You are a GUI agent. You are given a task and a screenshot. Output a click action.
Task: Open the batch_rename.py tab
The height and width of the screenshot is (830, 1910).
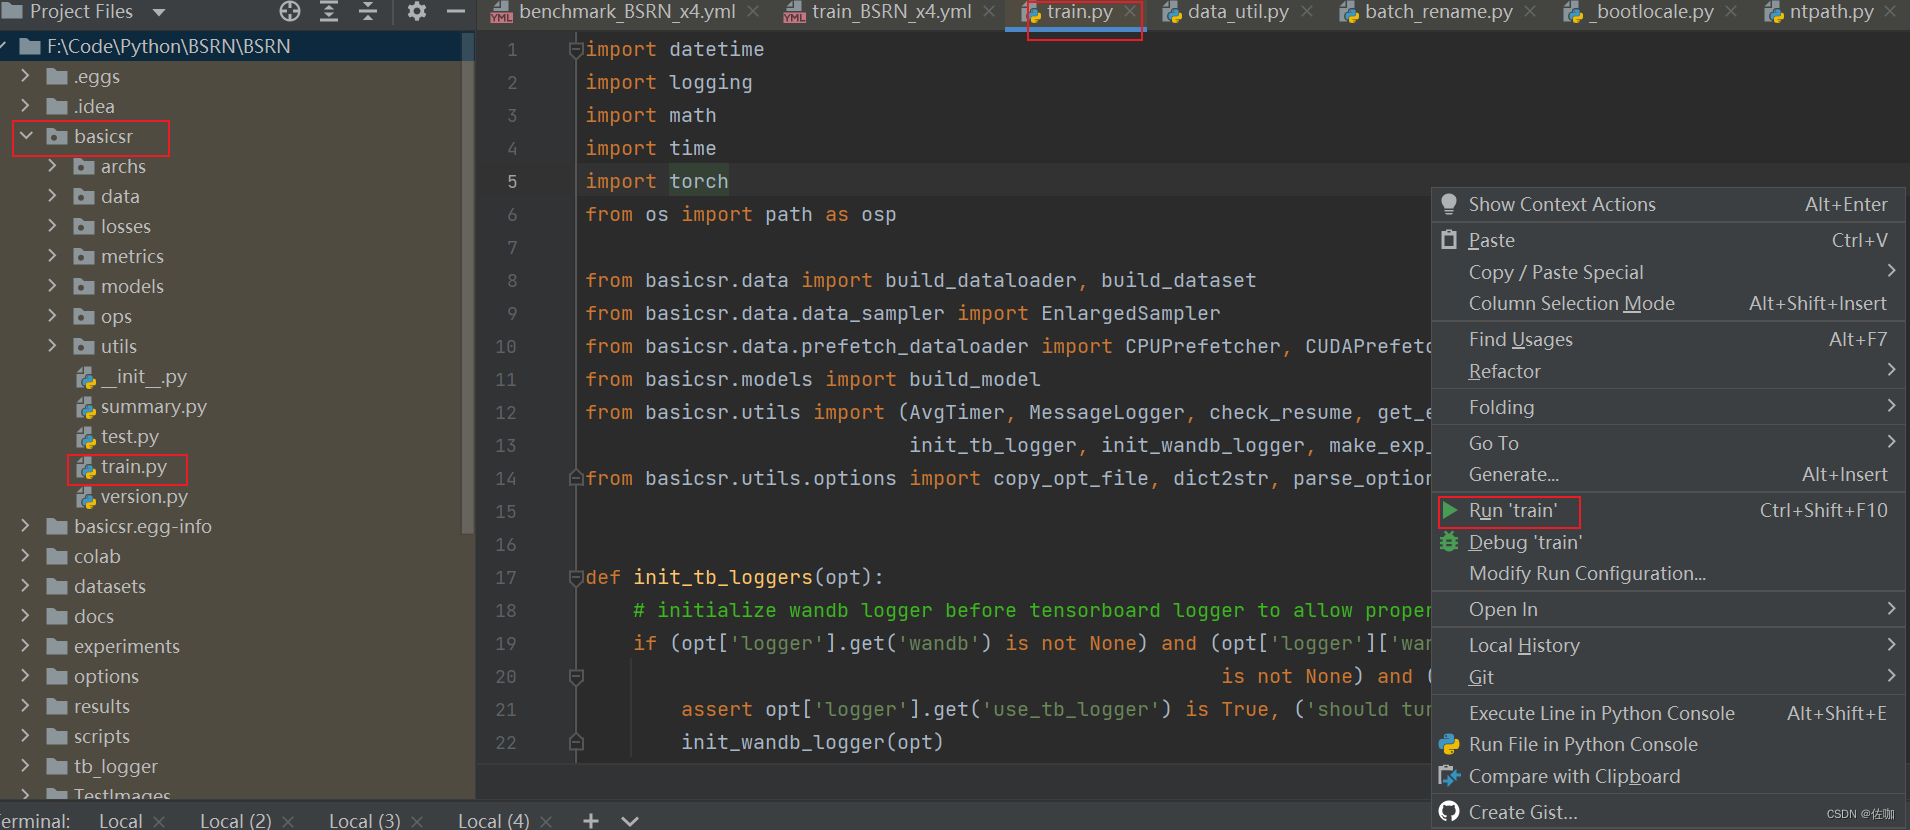(x=1439, y=12)
